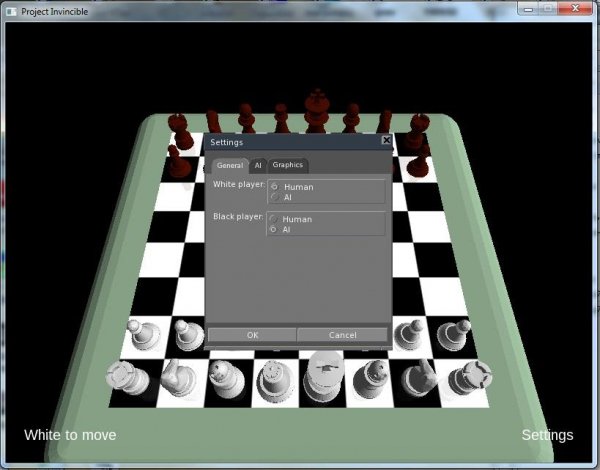Select the rightmost white pawn
The height and width of the screenshot is (470, 600).
point(454,335)
